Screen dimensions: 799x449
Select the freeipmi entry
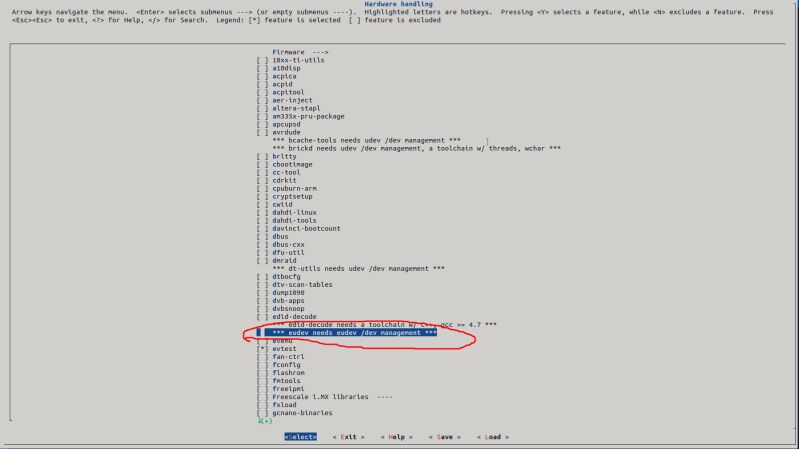288,389
